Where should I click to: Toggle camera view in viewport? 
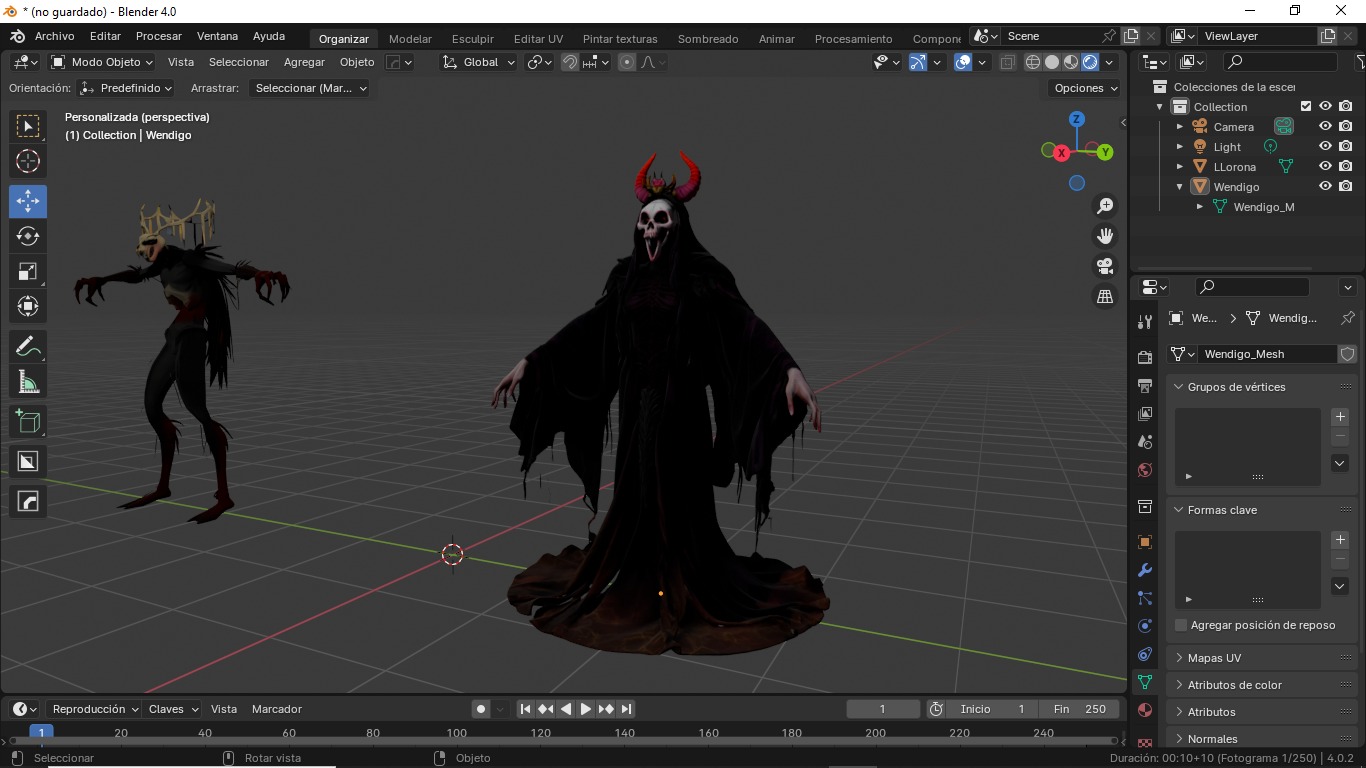(1105, 266)
